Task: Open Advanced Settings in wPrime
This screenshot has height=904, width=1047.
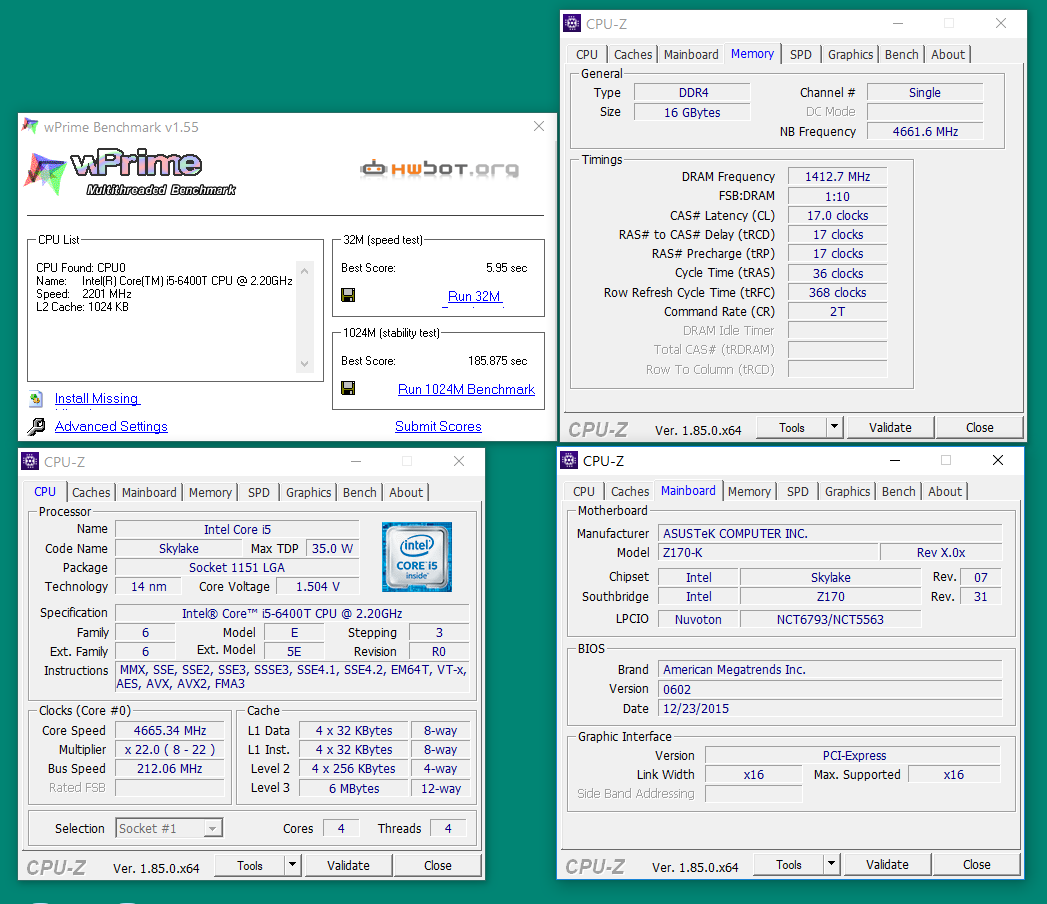Action: (111, 426)
